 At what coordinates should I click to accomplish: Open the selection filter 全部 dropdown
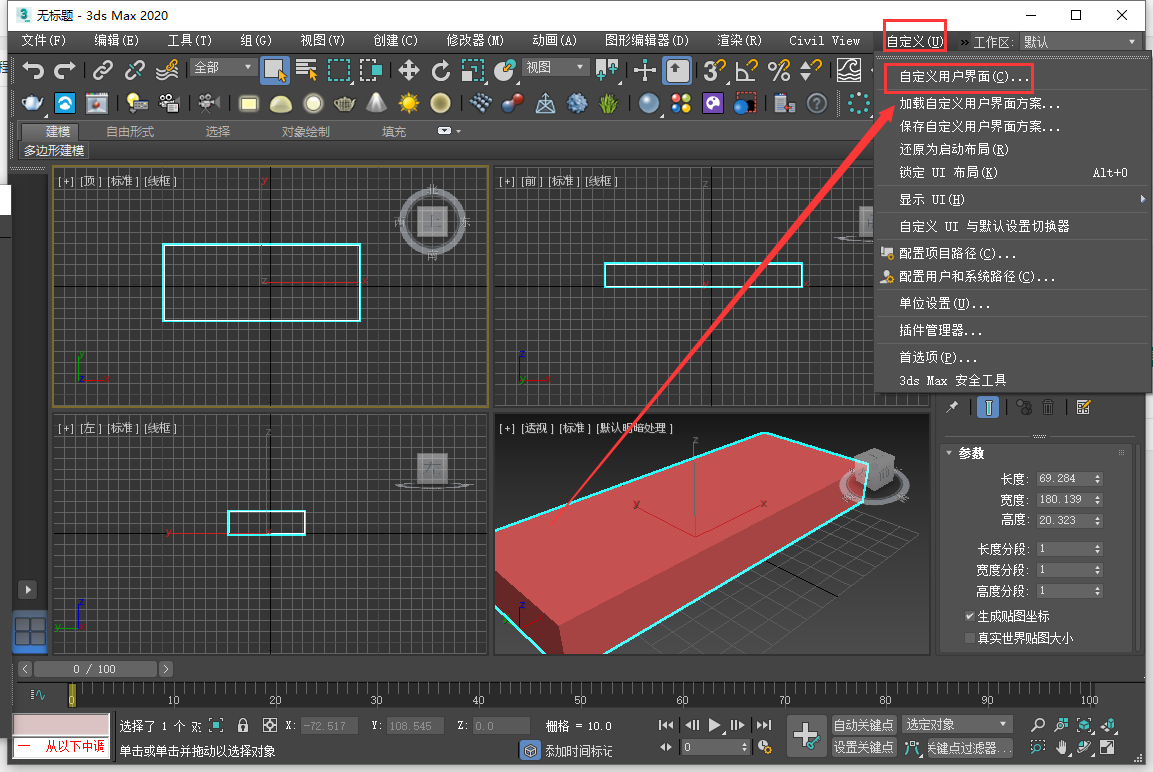coord(223,68)
